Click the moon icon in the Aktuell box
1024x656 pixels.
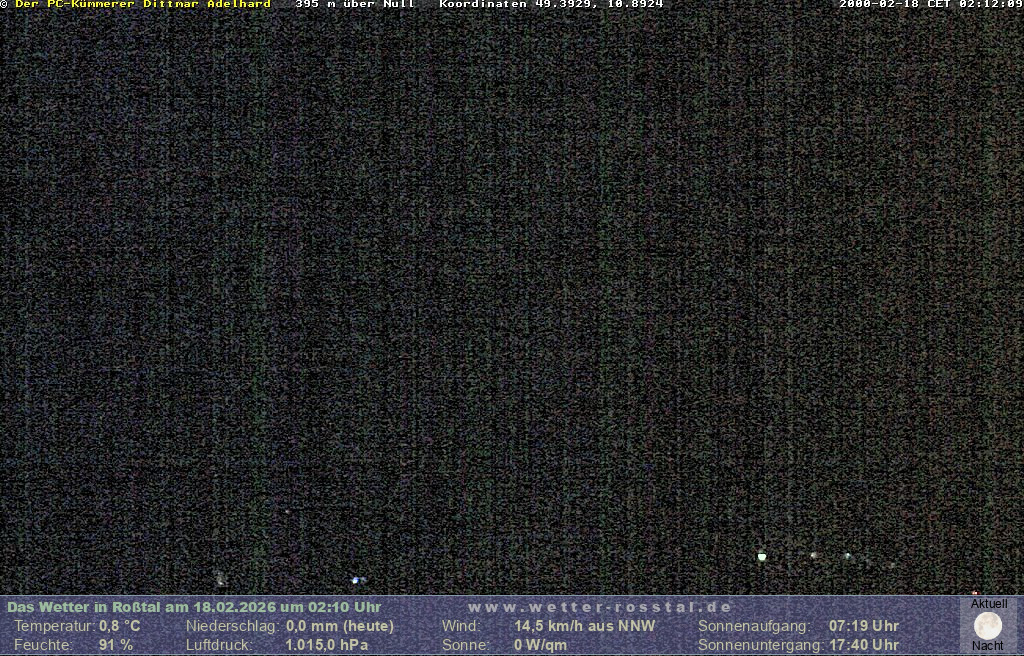988,626
